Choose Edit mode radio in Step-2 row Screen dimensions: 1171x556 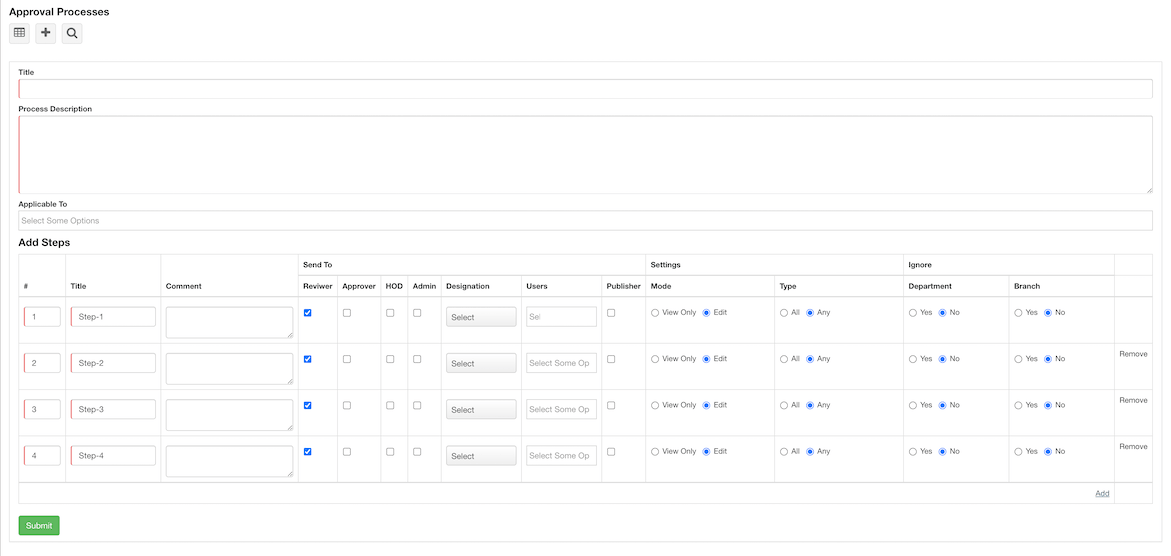[x=706, y=359]
